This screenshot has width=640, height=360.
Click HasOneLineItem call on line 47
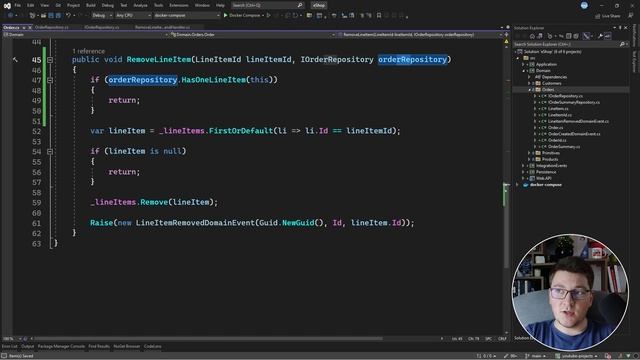(214, 80)
